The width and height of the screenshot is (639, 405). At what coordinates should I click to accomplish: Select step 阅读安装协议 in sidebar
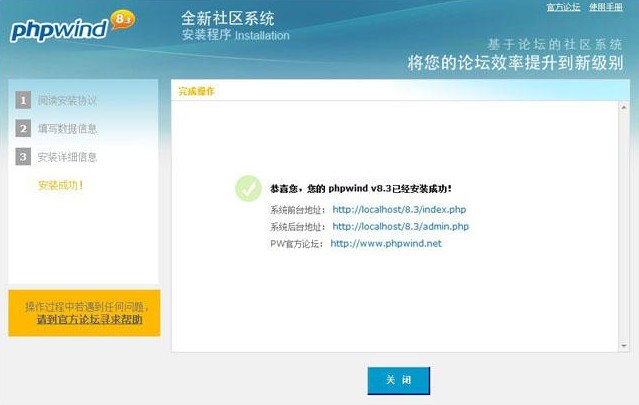click(67, 101)
